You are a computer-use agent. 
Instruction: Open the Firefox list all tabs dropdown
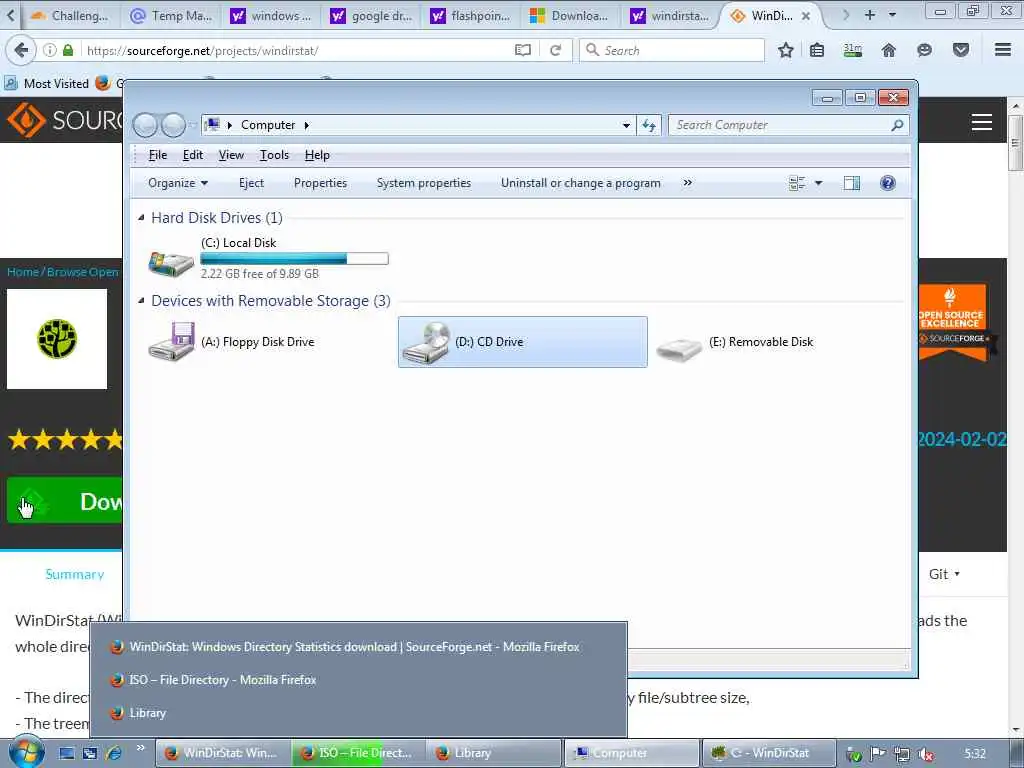(892, 14)
